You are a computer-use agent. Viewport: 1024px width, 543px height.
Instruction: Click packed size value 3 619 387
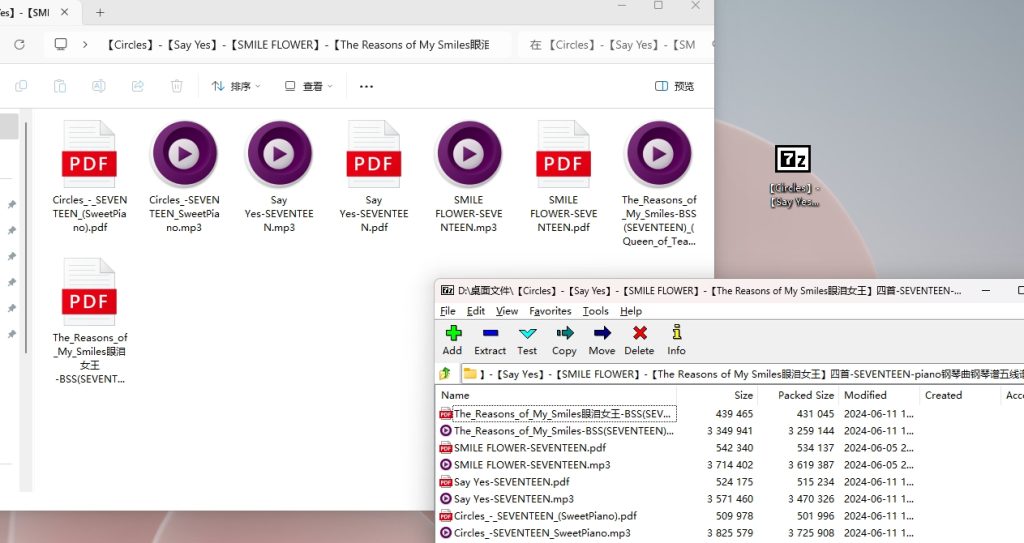[810, 465]
